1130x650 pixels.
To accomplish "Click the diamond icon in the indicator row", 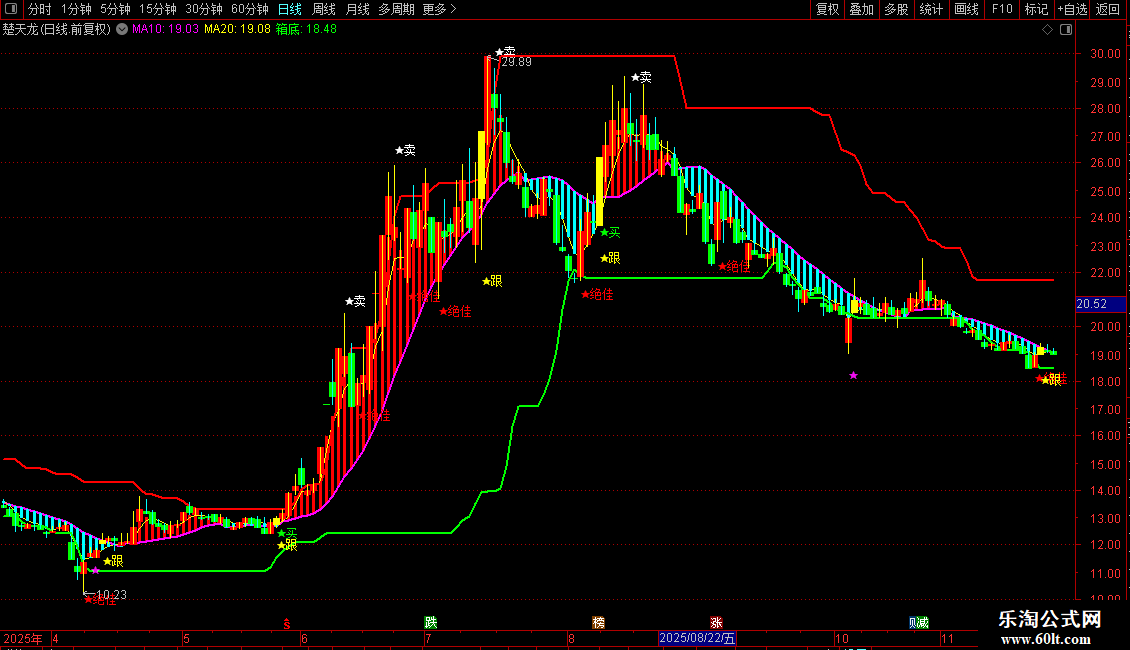I will [x=1048, y=30].
